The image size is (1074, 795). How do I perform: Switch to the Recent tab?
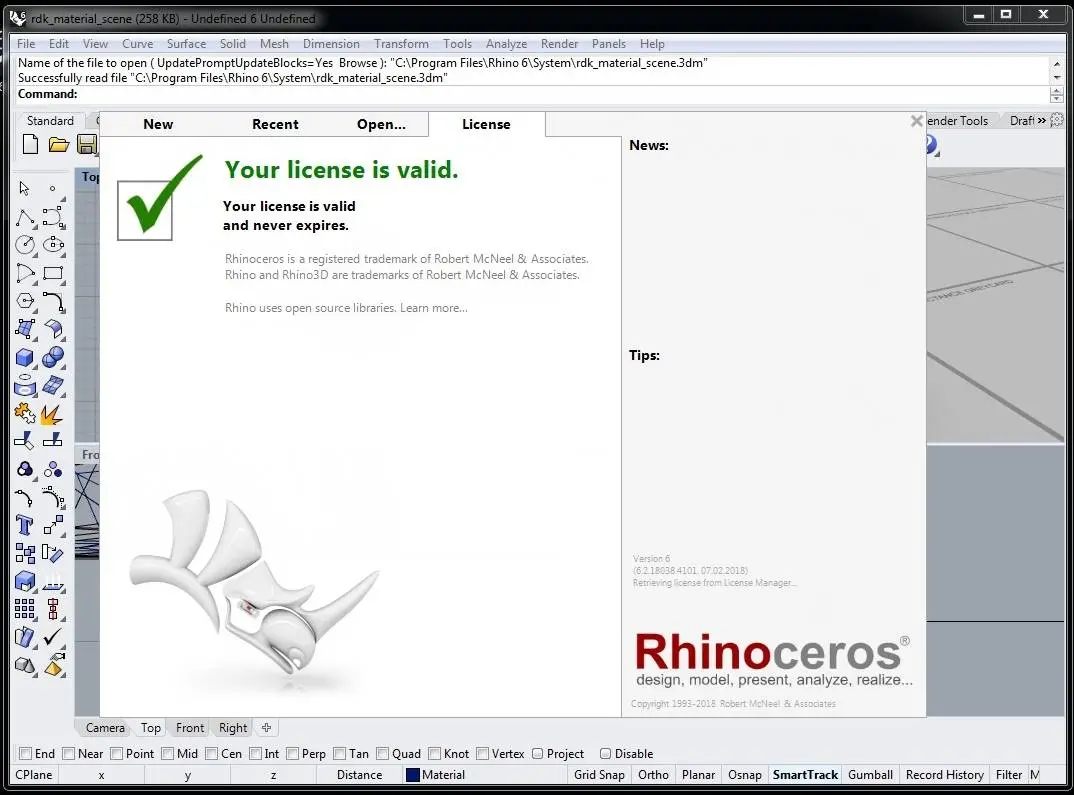[x=275, y=124]
